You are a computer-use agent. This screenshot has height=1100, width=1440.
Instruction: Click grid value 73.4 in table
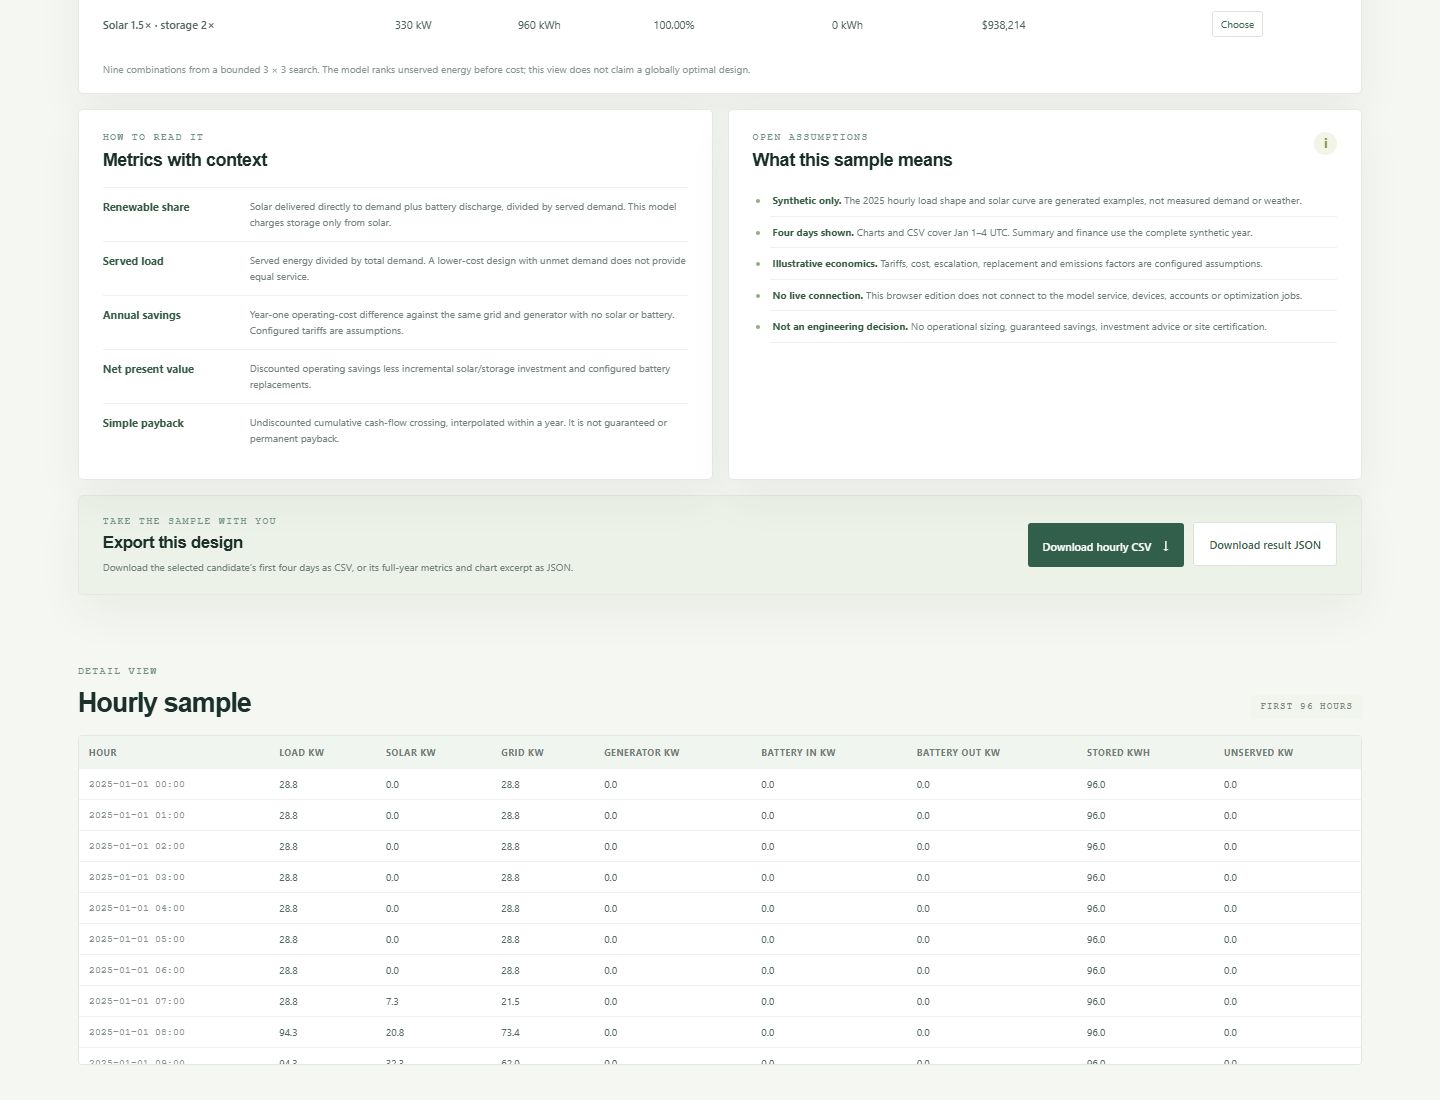click(510, 1033)
